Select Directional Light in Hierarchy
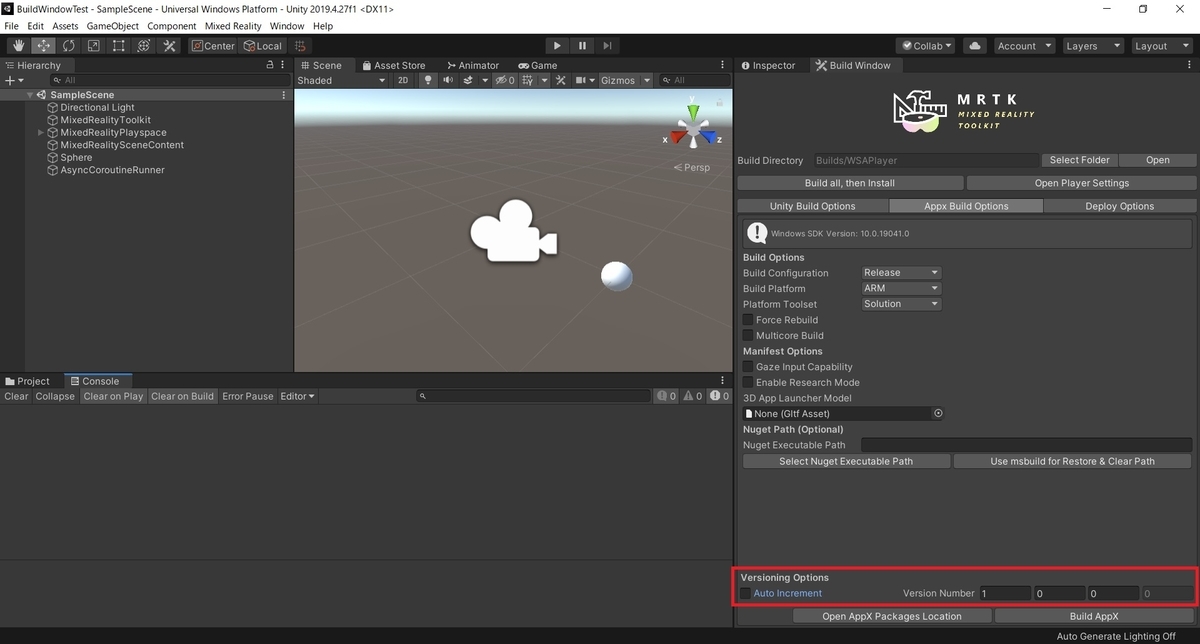This screenshot has width=1200, height=644. (97, 107)
